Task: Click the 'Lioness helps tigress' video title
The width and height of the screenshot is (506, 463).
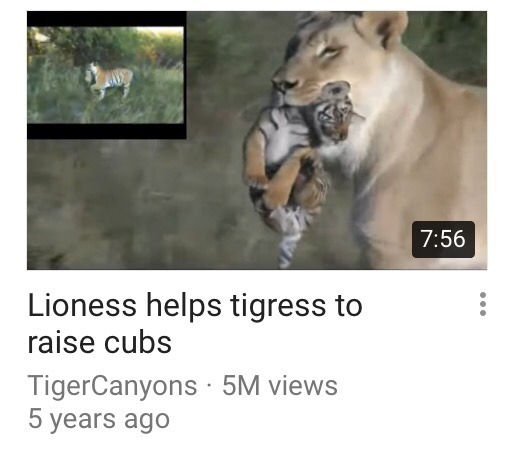Action: coord(195,323)
